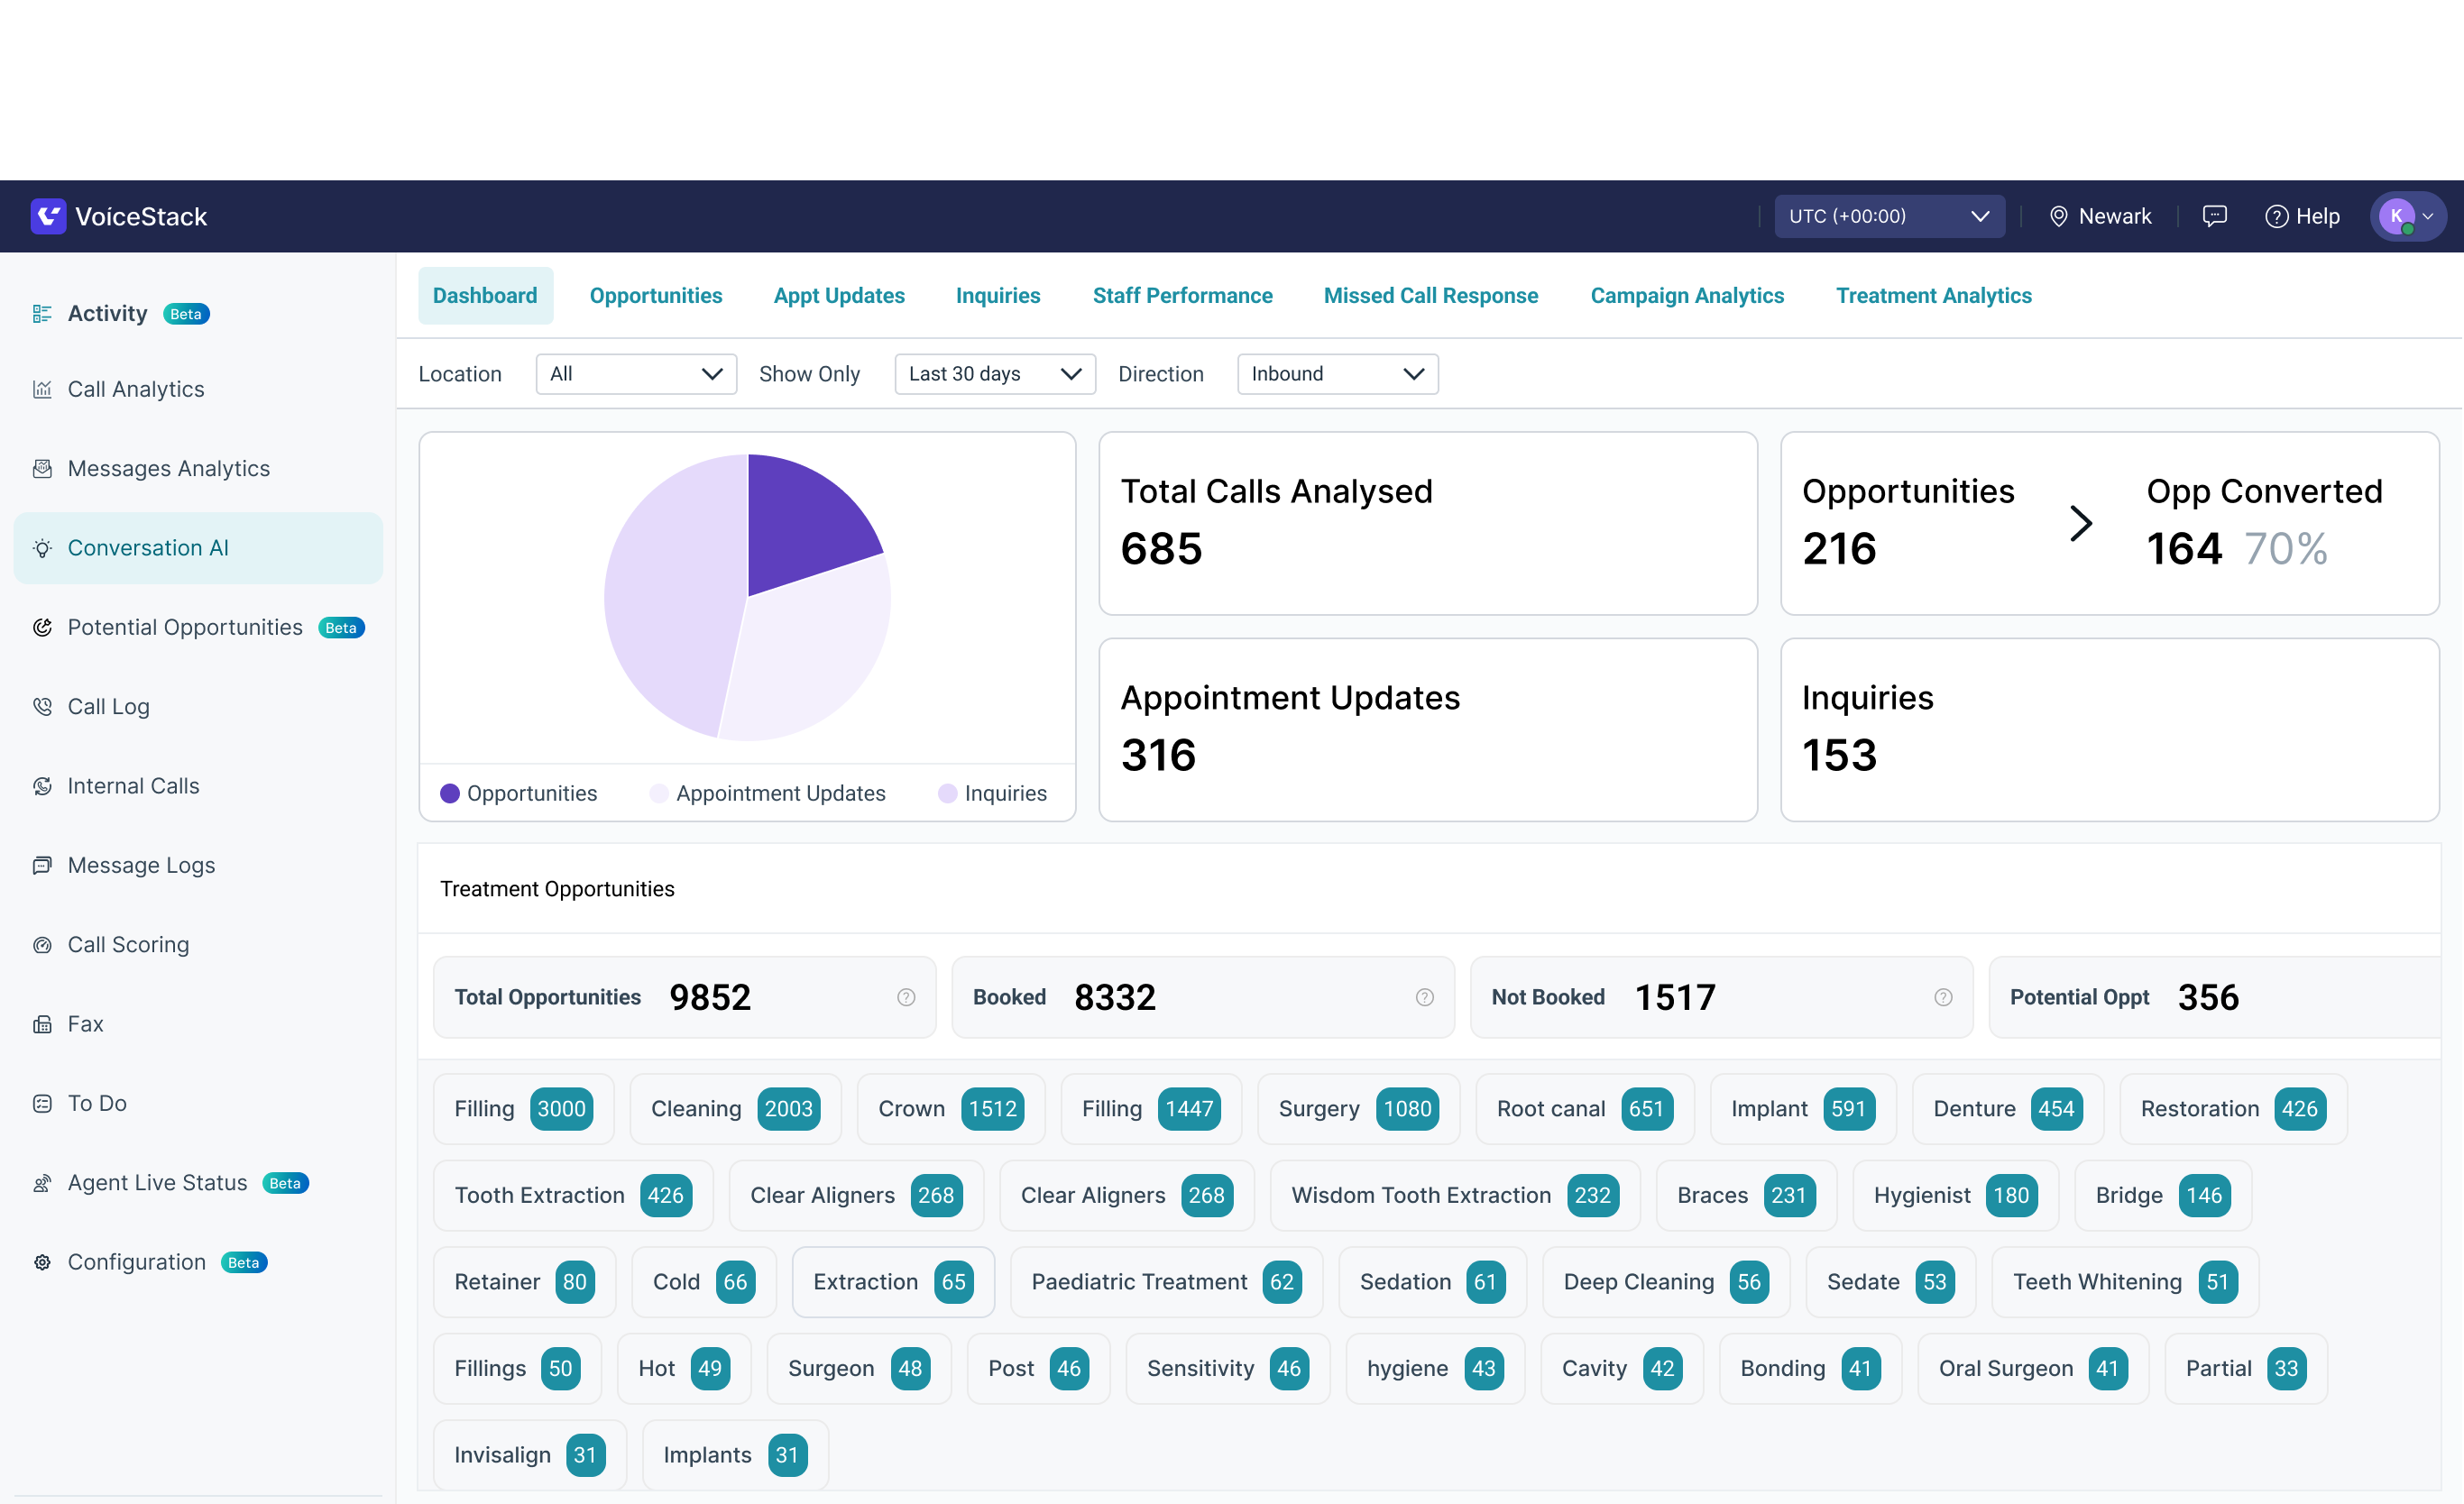Click the Configuration gear icon

click(x=42, y=1262)
